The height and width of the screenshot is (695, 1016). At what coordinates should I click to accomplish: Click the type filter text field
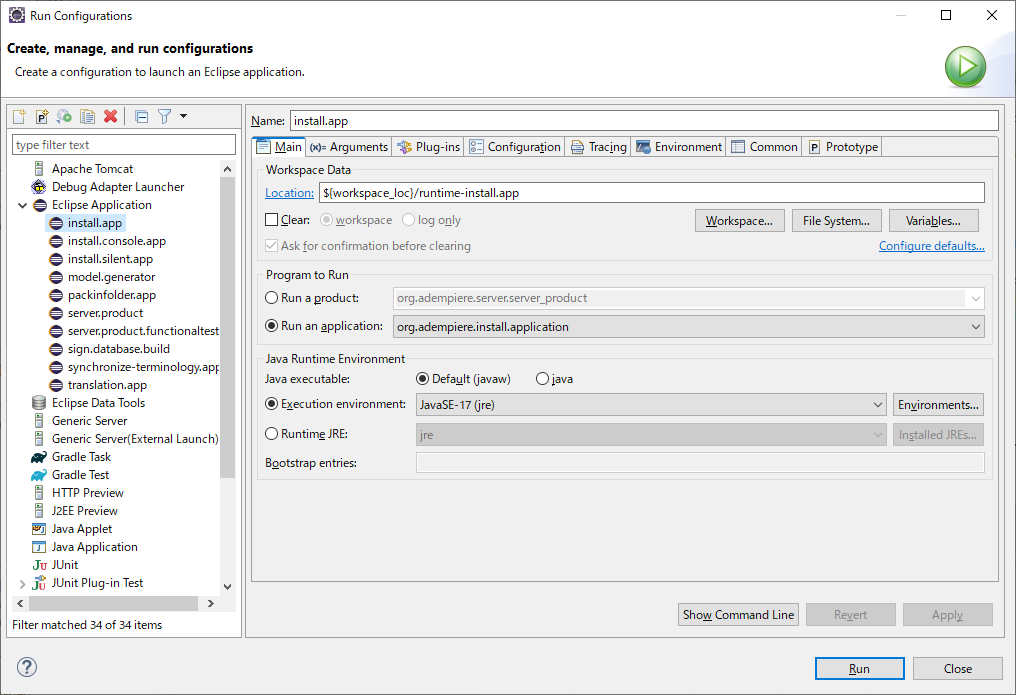coord(124,145)
